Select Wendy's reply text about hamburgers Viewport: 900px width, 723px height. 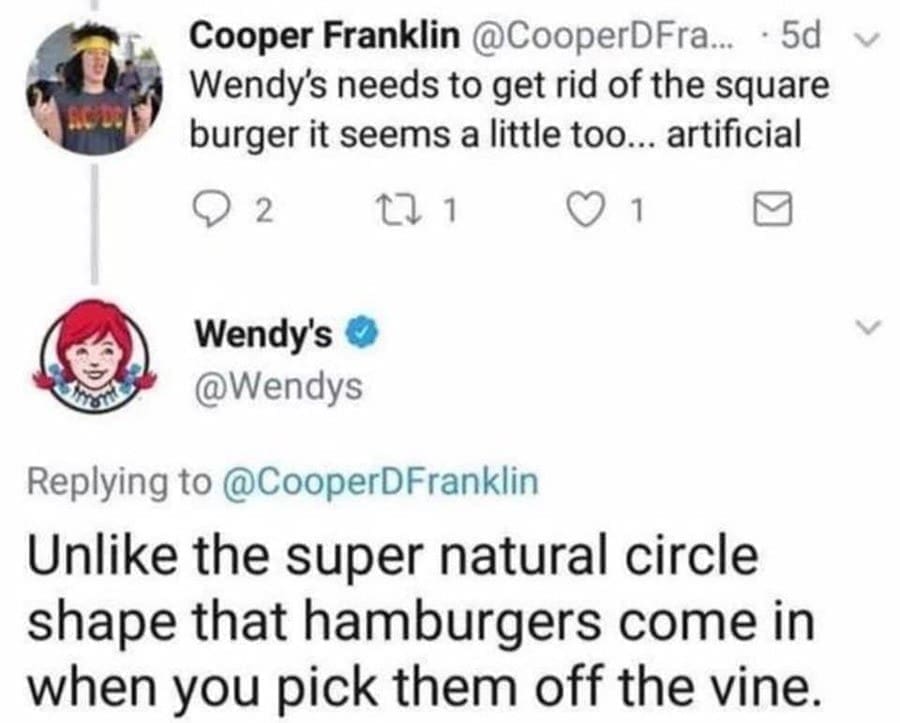[420, 622]
